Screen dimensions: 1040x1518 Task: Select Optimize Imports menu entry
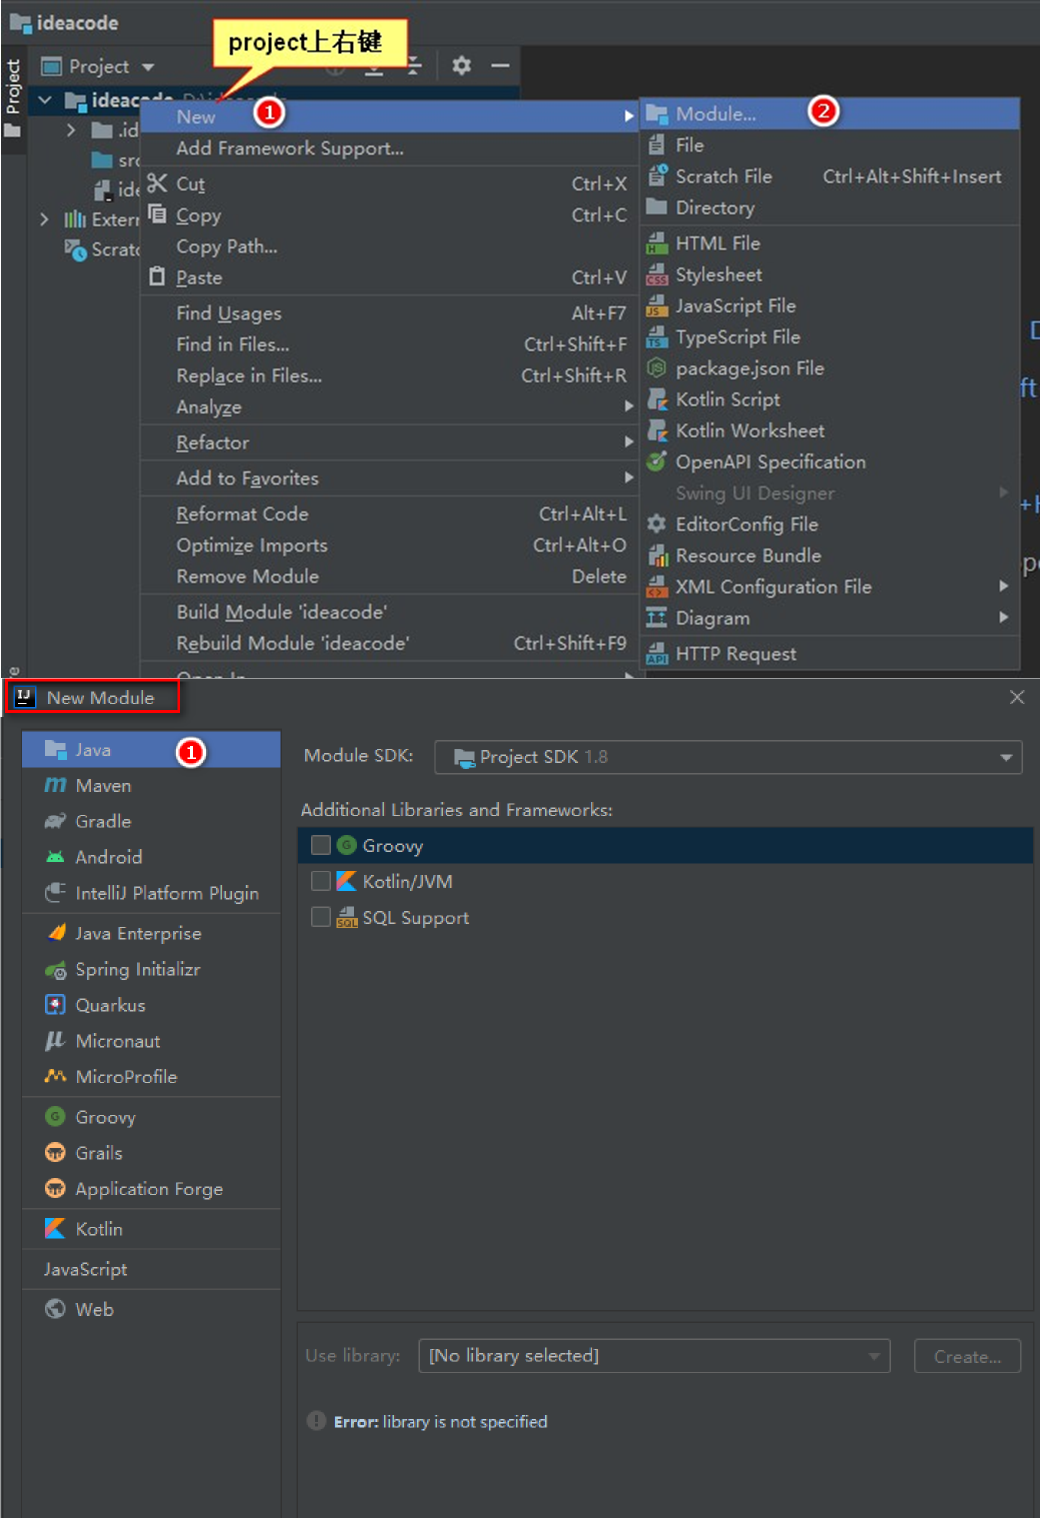pyautogui.click(x=389, y=545)
